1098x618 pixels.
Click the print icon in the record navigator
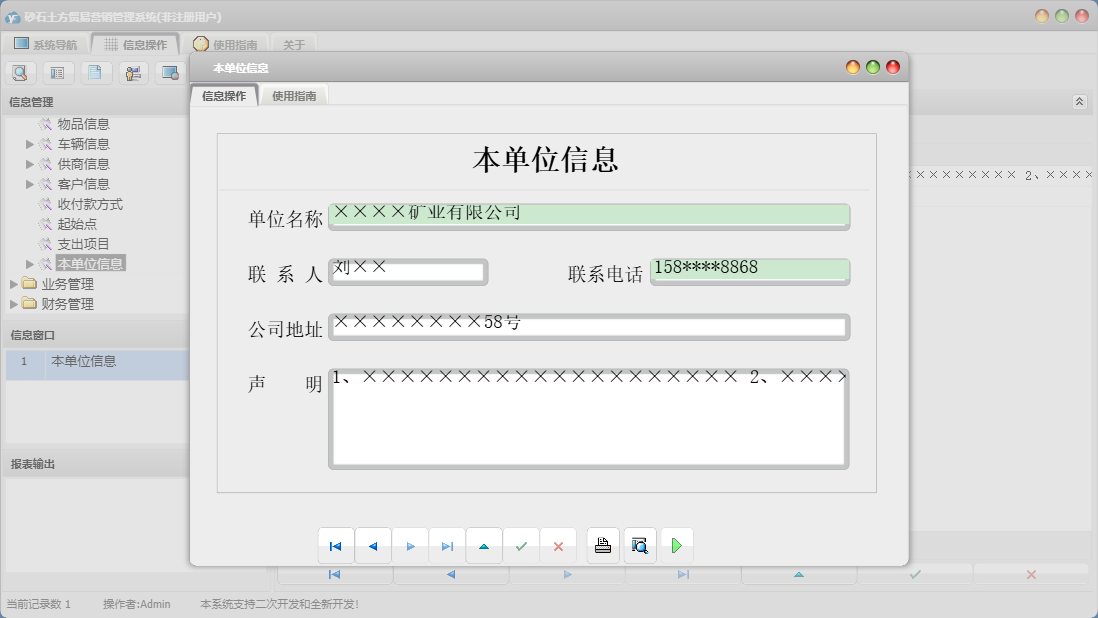click(x=603, y=545)
